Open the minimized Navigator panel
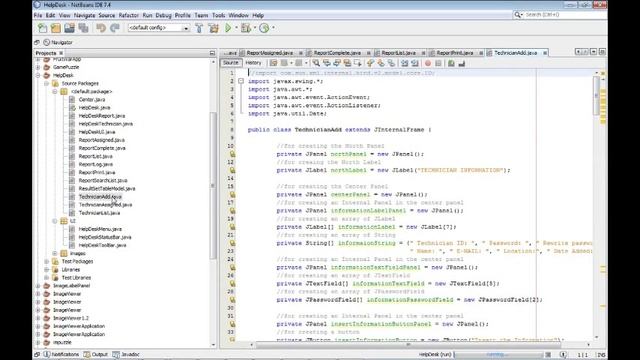This screenshot has height=360, width=640. (58, 42)
